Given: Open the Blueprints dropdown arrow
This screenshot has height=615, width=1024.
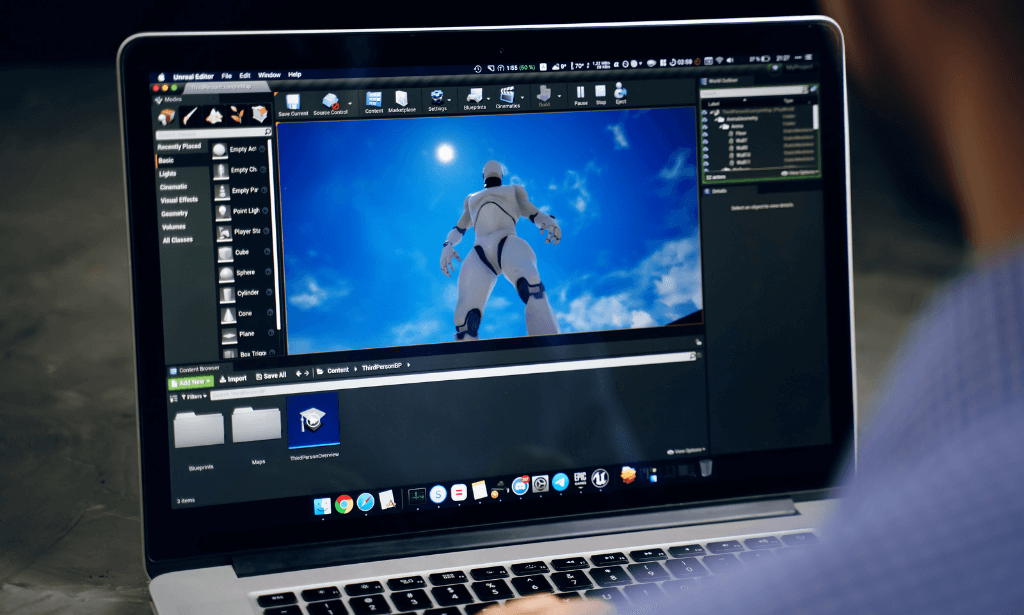Looking at the screenshot, I should pos(488,99).
